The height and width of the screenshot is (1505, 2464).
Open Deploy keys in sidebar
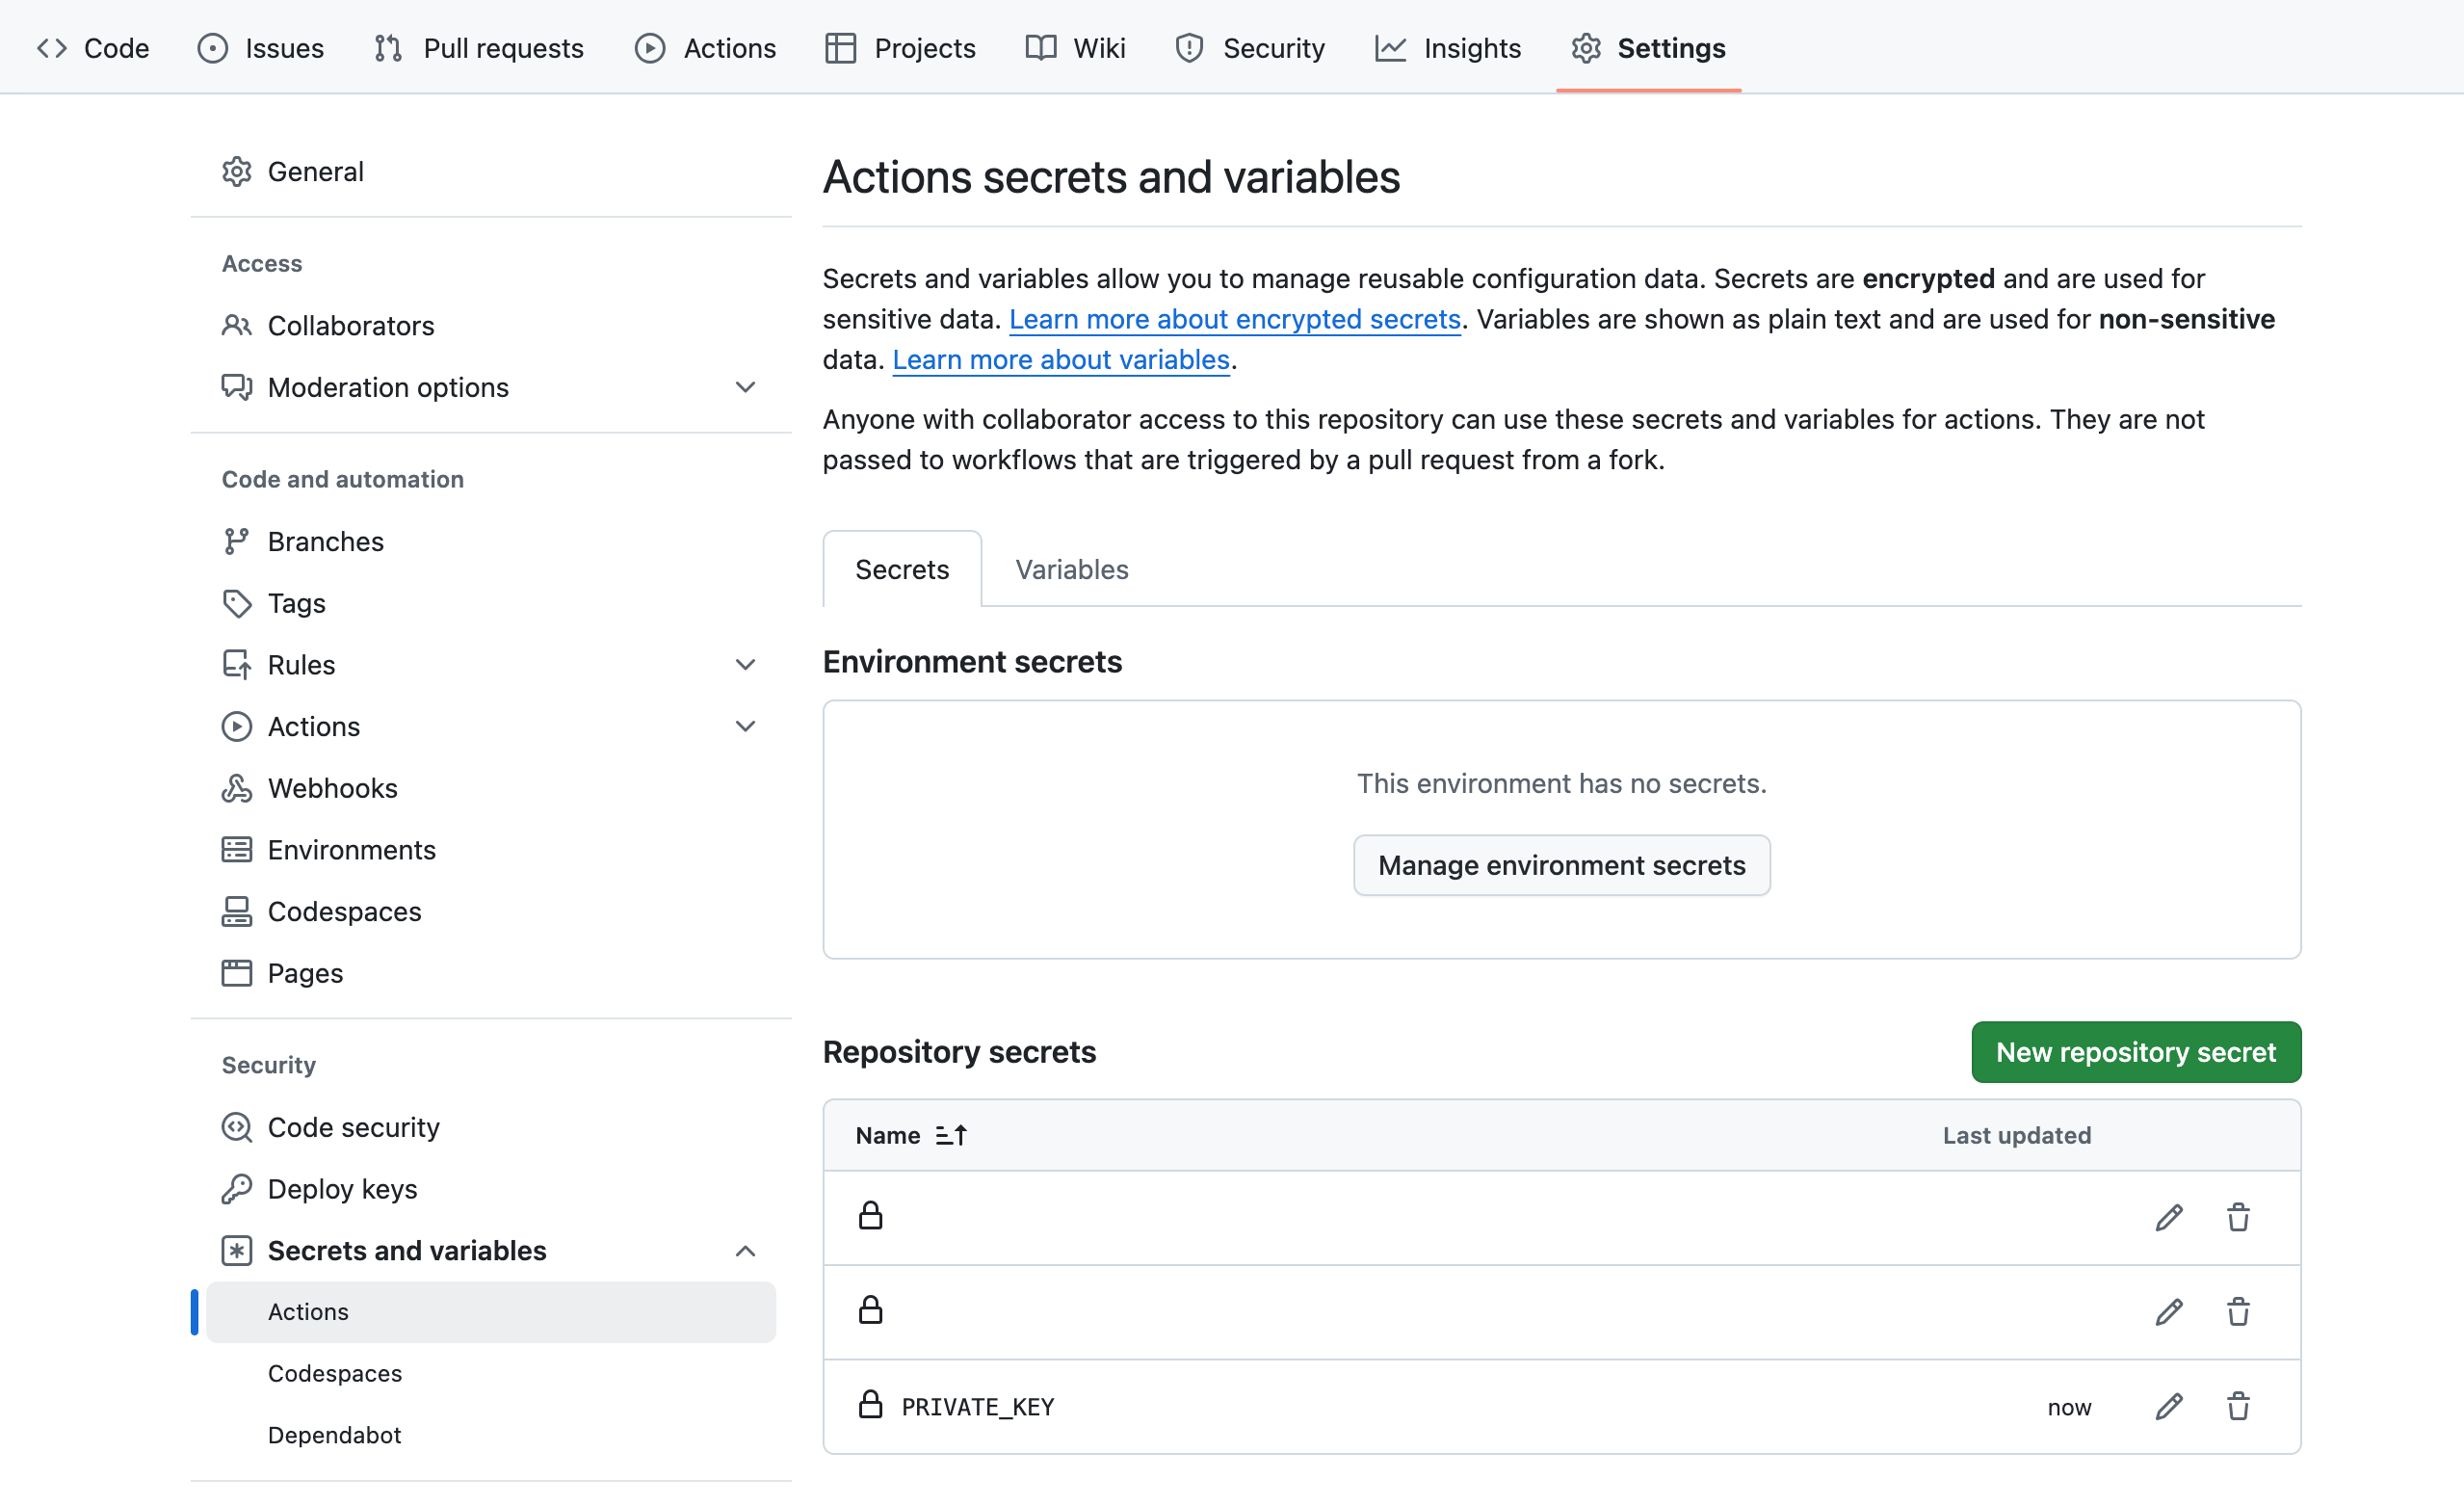point(342,1189)
